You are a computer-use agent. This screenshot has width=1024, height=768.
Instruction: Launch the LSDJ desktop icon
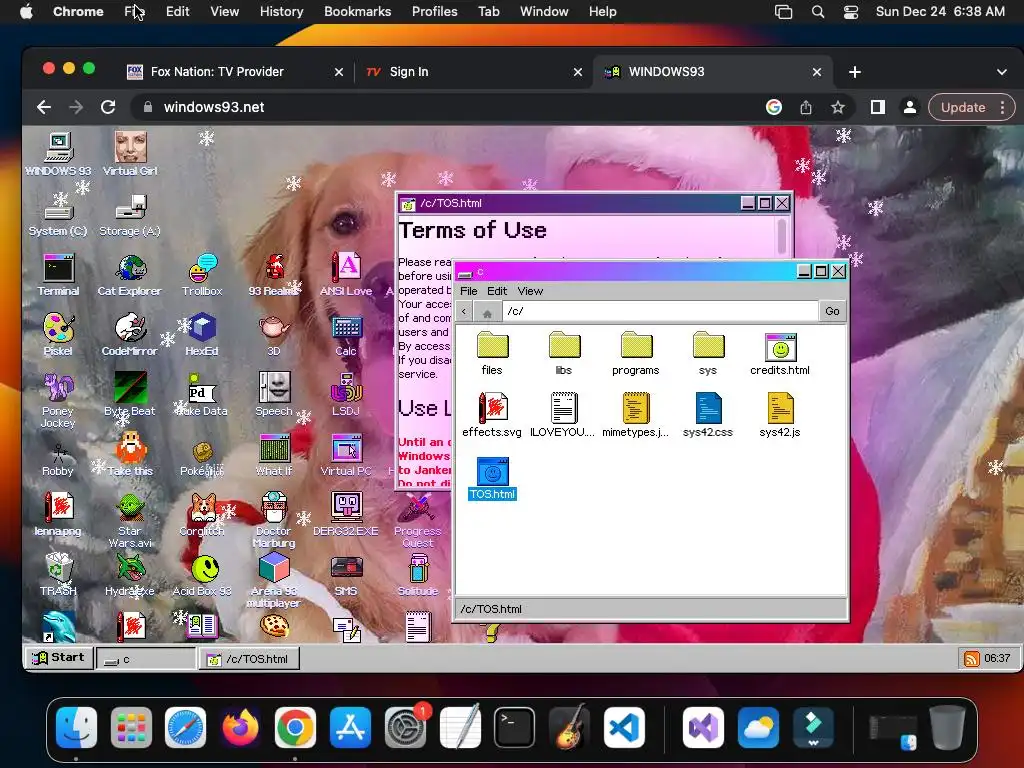(x=345, y=394)
